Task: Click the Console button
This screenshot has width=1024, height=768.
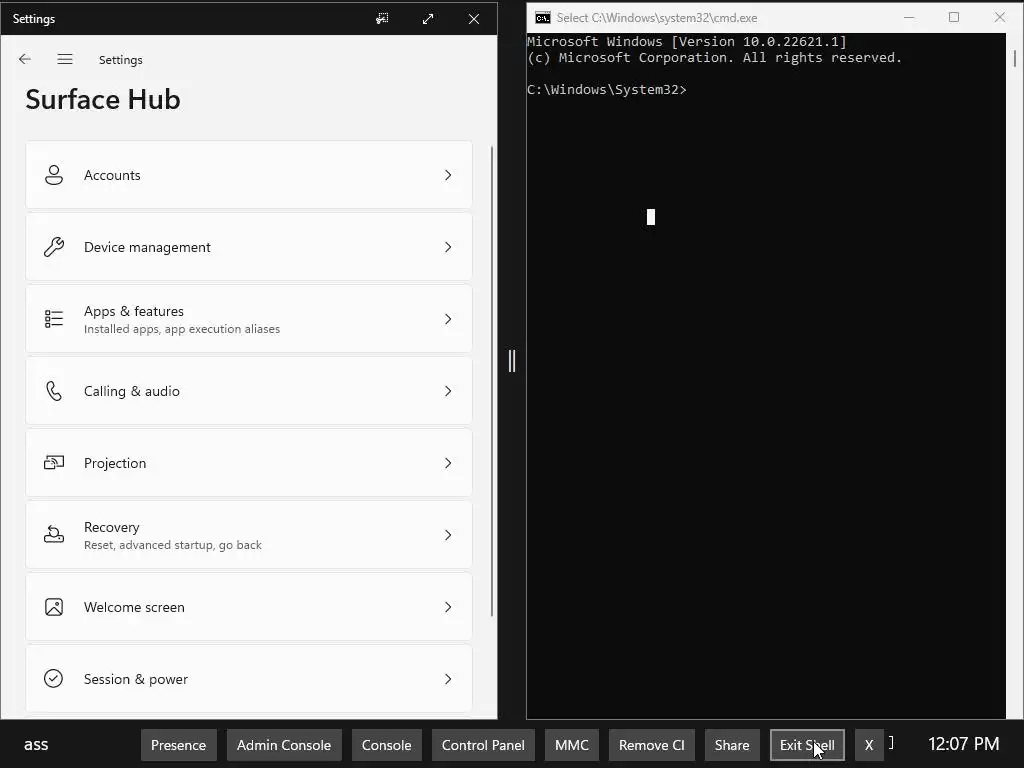Action: (387, 745)
